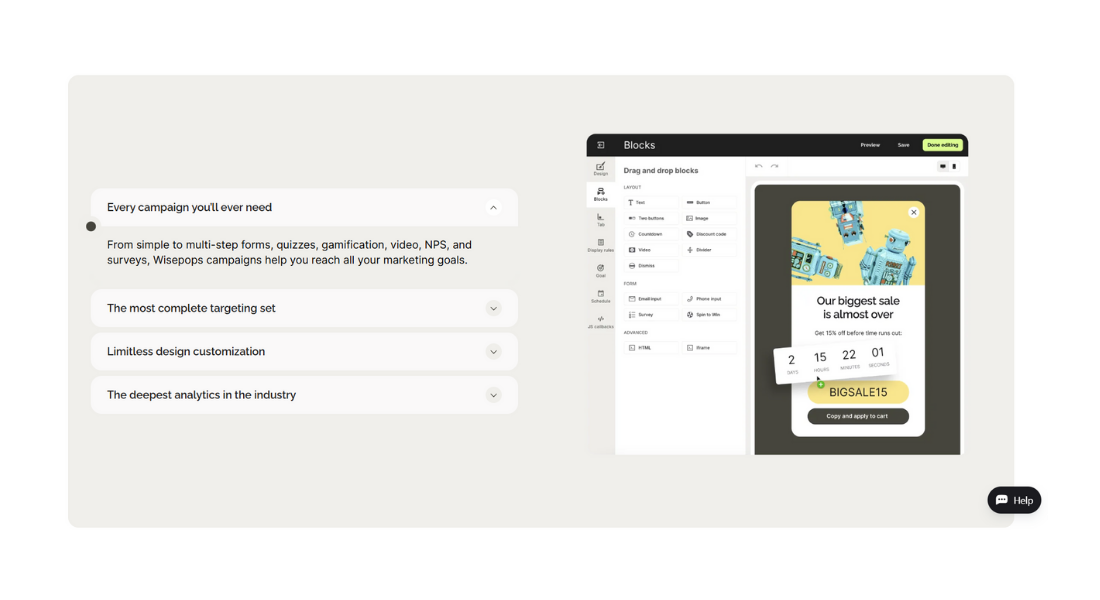Expand 'Limitless design customization' section
Image resolution: width=1100 pixels, height=600 pixels.
click(x=493, y=352)
